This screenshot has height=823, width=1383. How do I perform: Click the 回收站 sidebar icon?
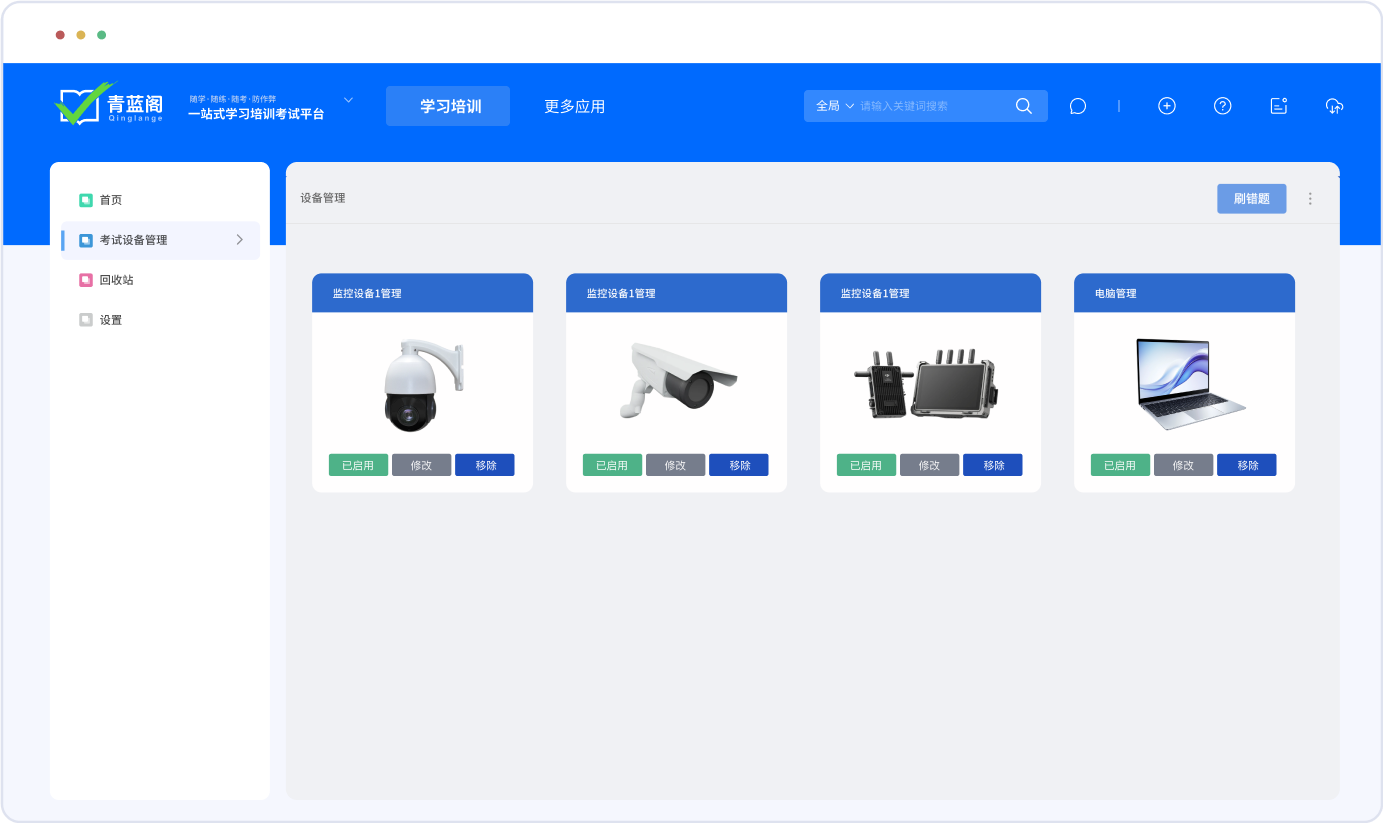tap(86, 280)
